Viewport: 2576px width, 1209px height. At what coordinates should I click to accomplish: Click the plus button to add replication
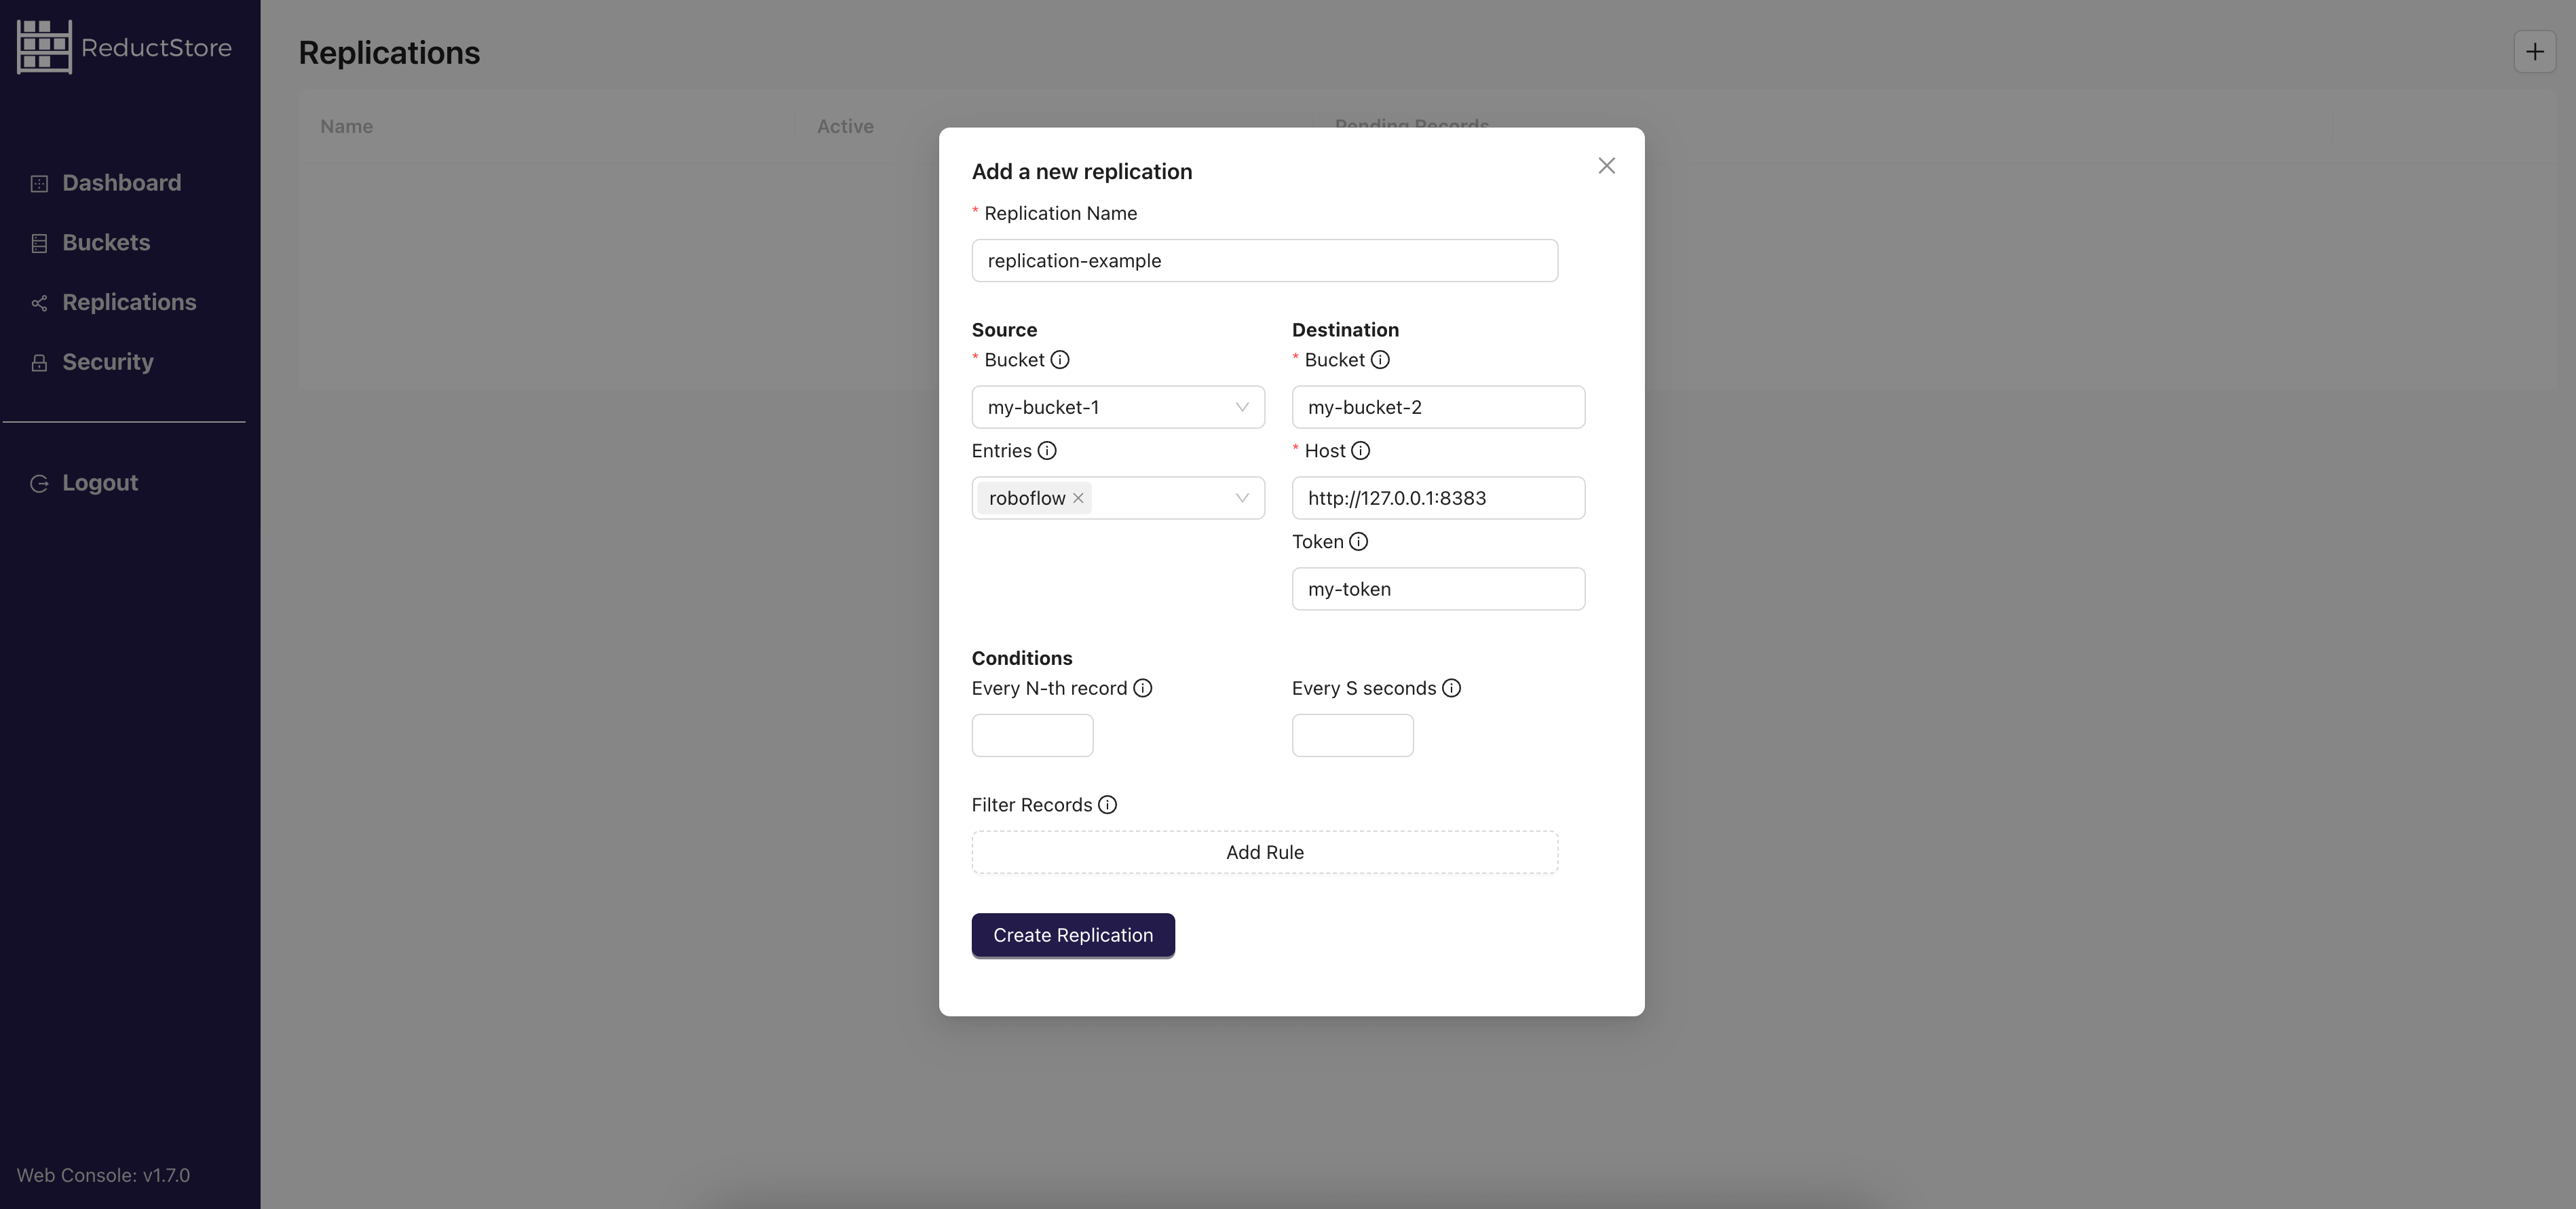point(2535,51)
